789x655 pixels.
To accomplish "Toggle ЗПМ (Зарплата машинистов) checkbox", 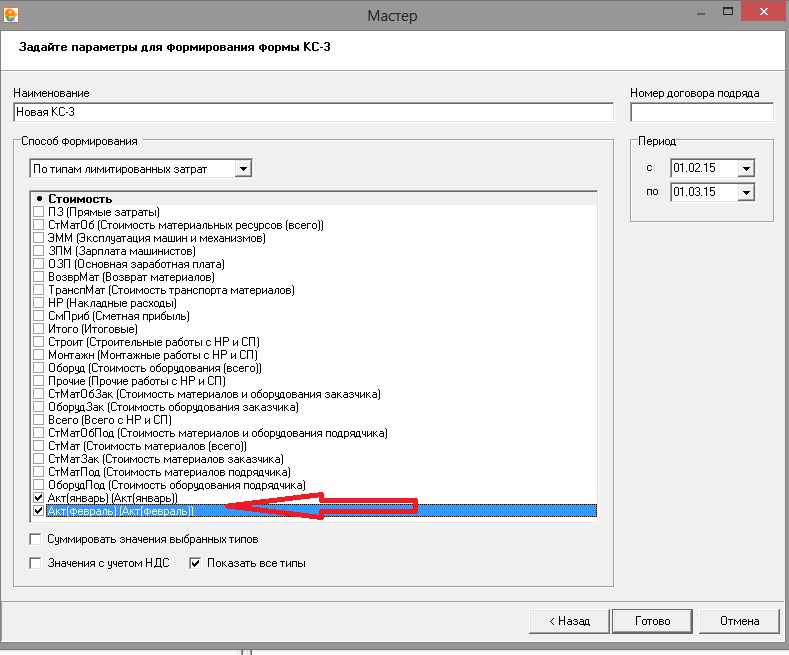I will pyautogui.click(x=39, y=251).
